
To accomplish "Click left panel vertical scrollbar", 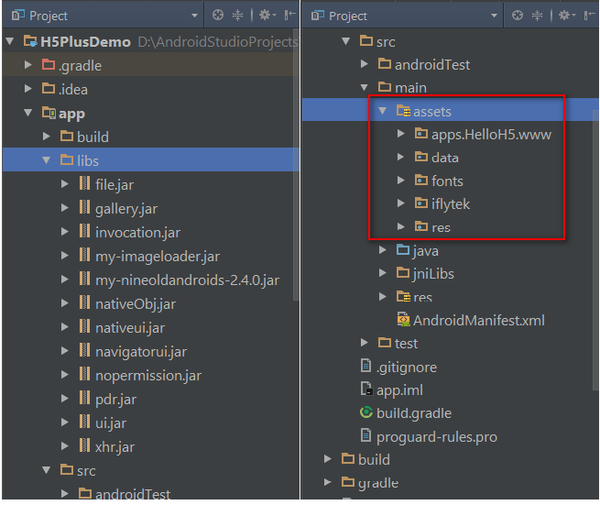I will click(296, 165).
